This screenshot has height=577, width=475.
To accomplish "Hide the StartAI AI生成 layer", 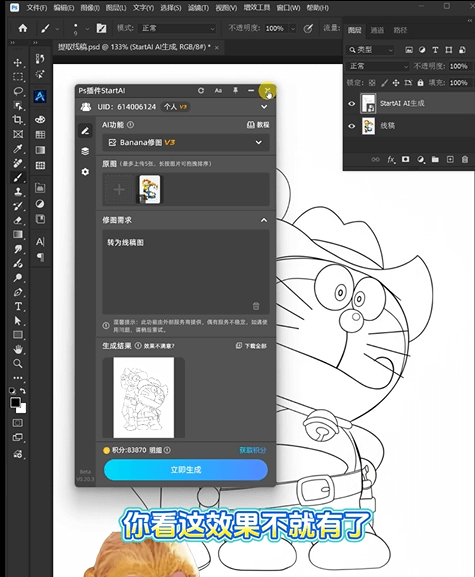I will [x=352, y=104].
